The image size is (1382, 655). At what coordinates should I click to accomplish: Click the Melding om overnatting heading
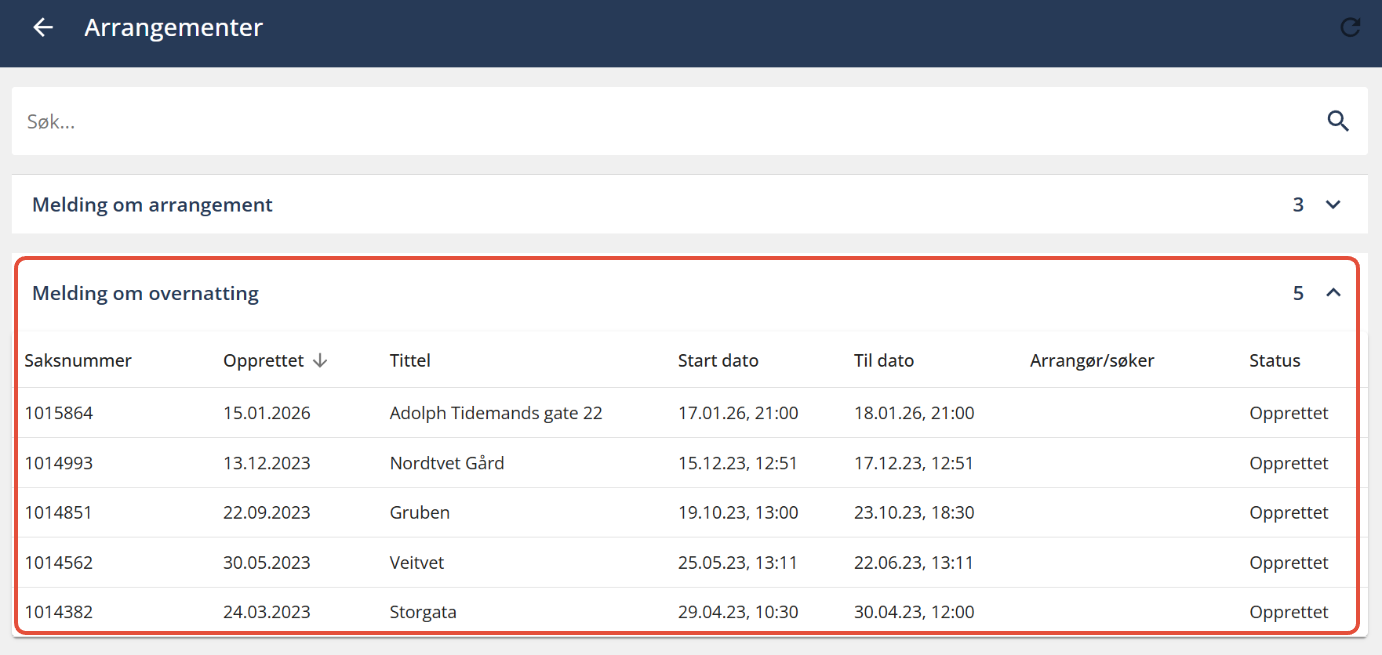click(x=145, y=293)
